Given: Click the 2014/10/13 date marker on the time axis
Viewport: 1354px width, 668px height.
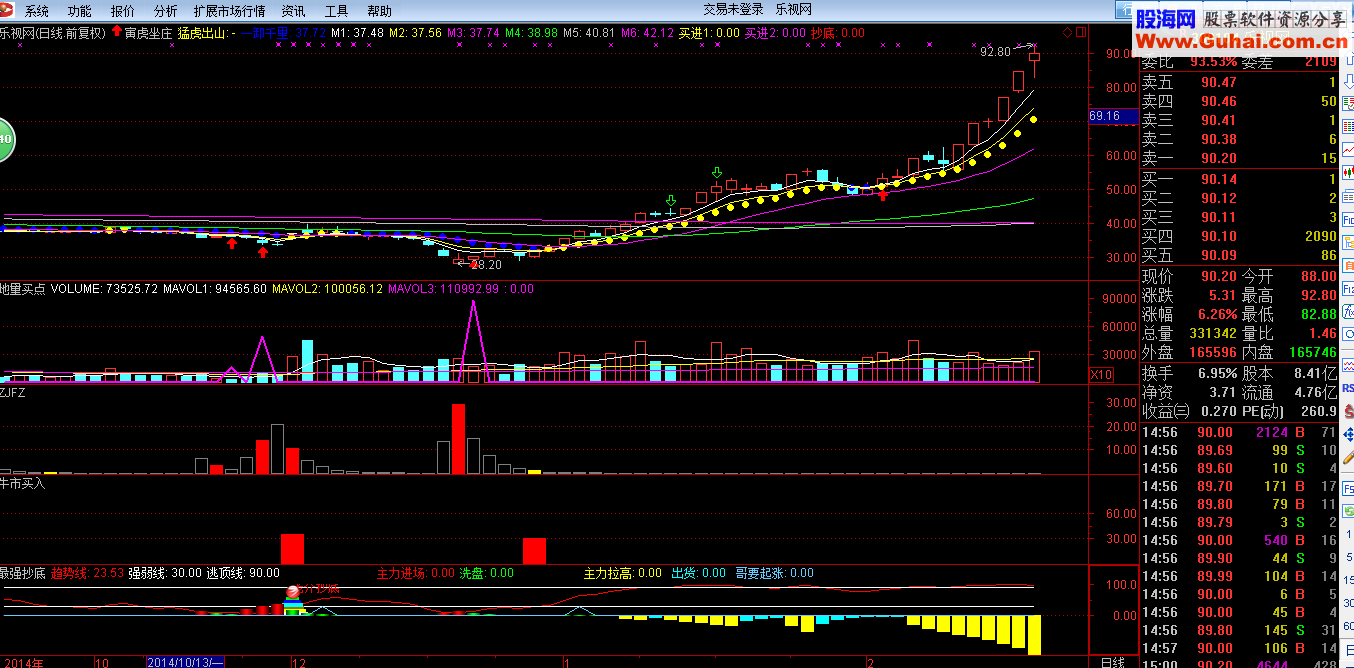Looking at the screenshot, I should pyautogui.click(x=185, y=662).
